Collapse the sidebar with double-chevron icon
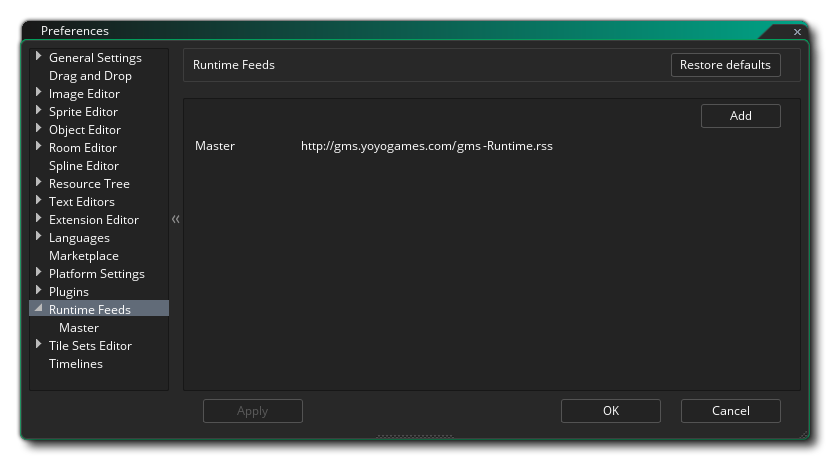 pyautogui.click(x=175, y=219)
